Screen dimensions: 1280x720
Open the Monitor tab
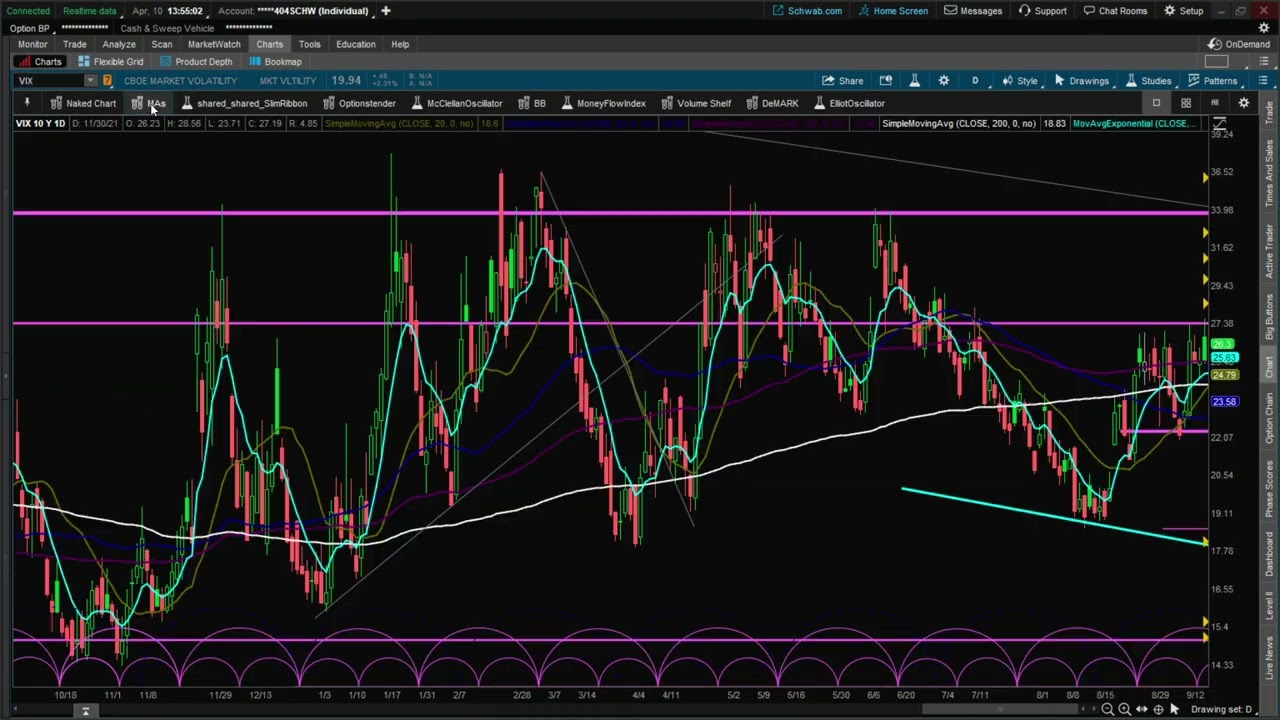[x=32, y=44]
